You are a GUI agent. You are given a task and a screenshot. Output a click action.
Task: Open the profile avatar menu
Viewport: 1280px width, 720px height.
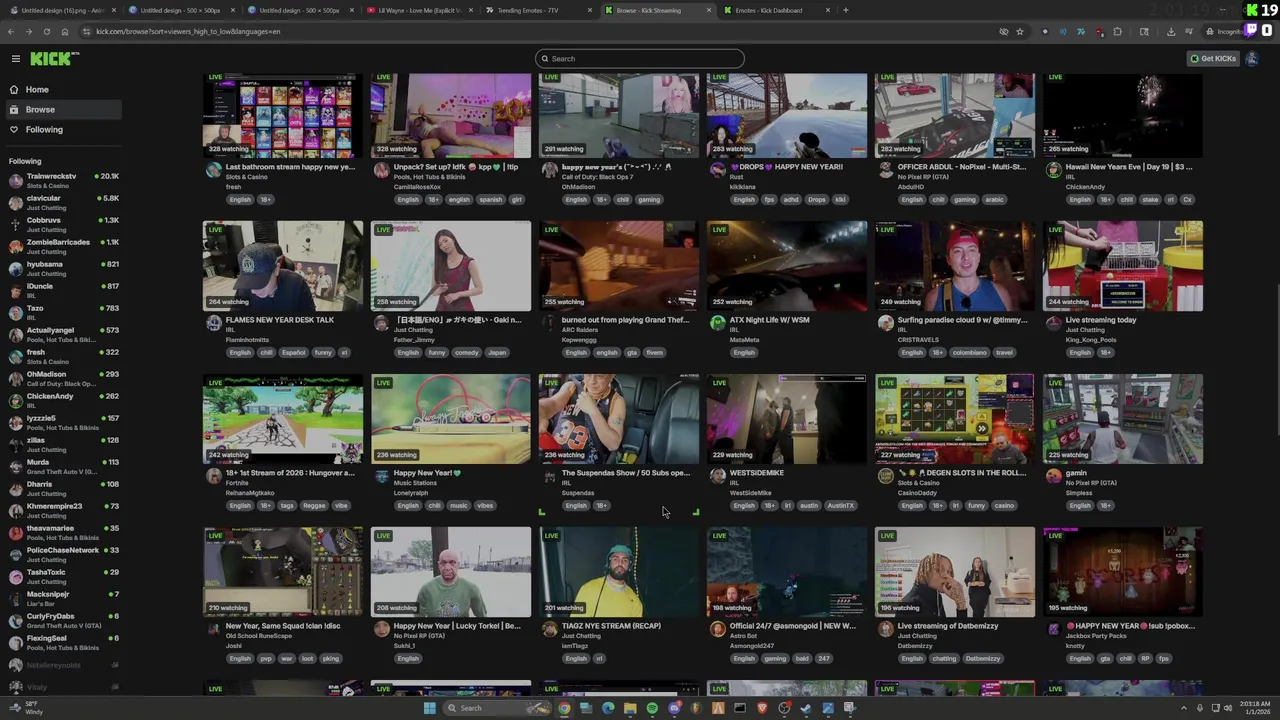pos(1252,59)
